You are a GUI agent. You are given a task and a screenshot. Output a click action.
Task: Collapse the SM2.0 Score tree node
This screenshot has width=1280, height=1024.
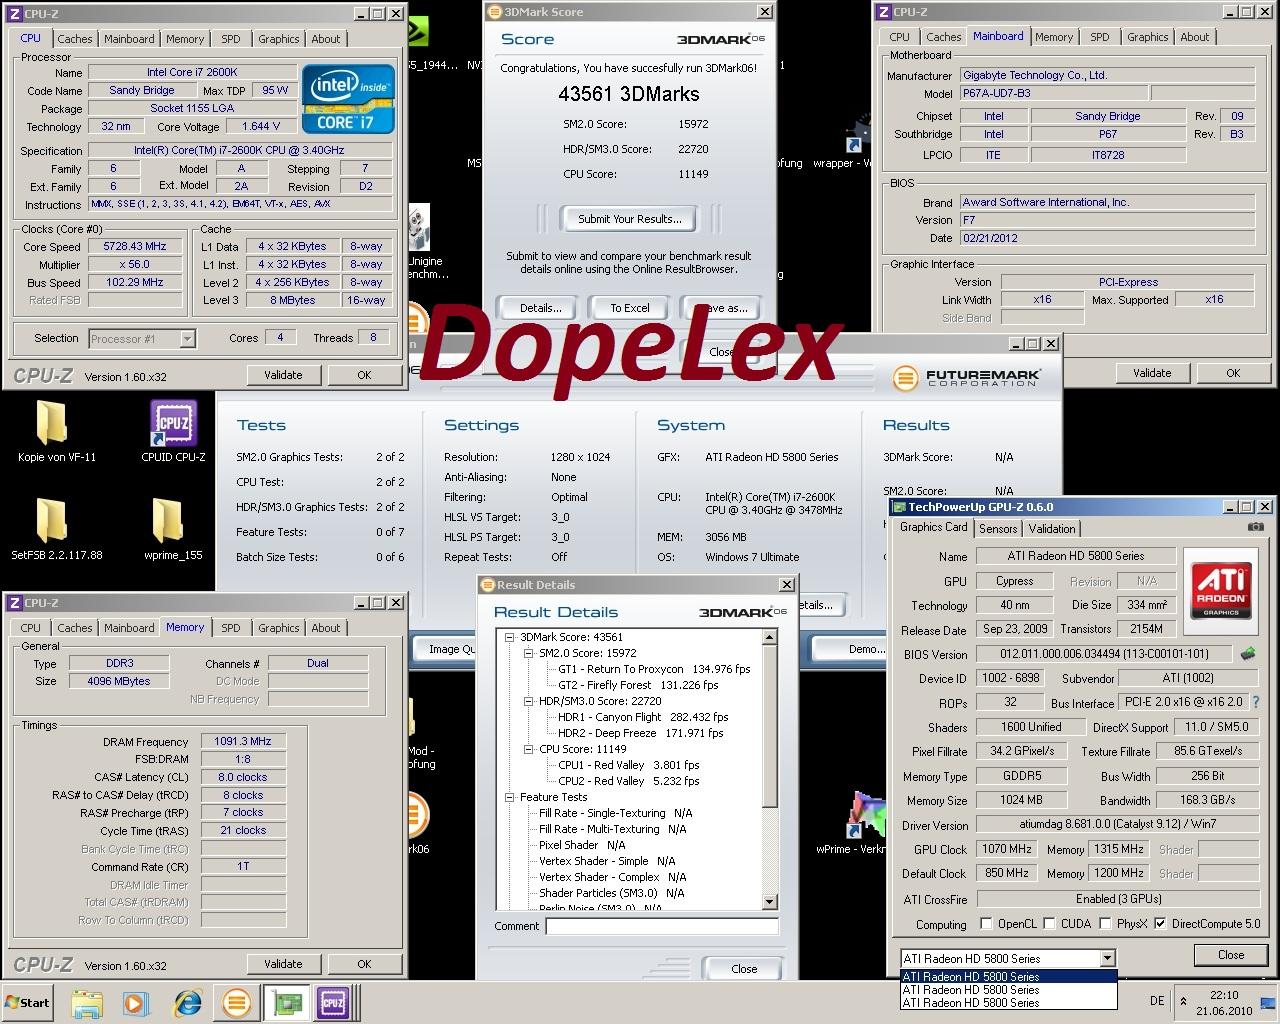click(529, 653)
